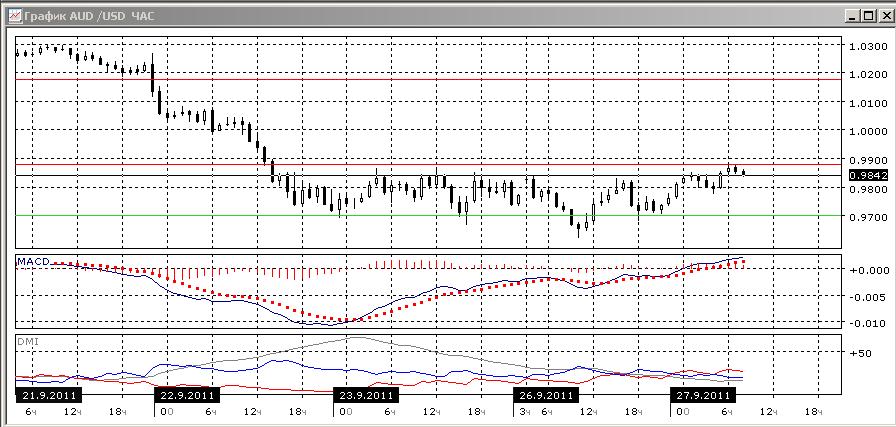Click the 0.9700 price axis label

(x=869, y=217)
